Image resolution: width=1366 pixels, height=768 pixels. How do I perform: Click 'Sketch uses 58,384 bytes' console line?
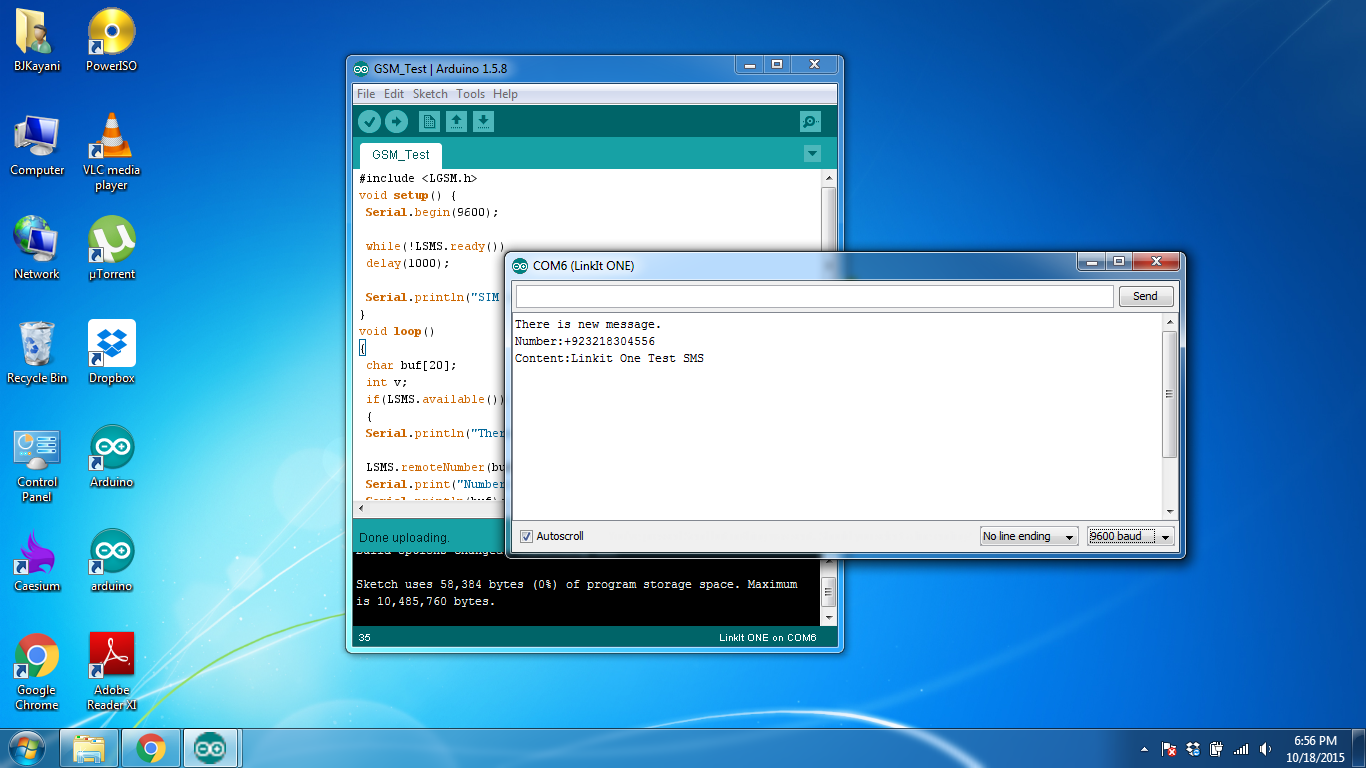tap(577, 584)
